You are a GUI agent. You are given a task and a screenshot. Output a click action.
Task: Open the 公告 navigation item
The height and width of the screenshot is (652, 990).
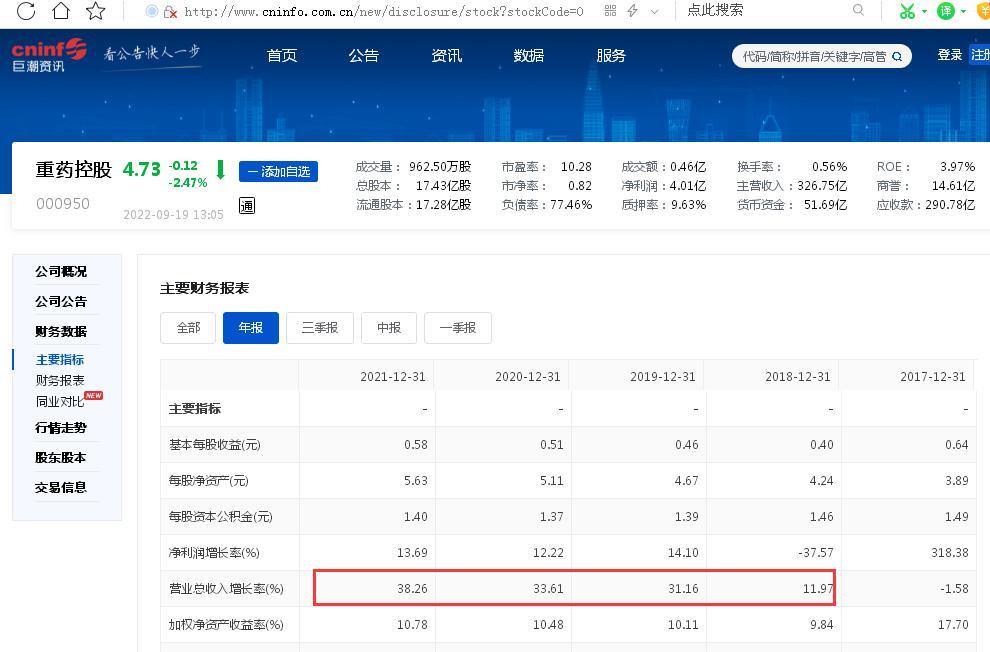[x=364, y=56]
